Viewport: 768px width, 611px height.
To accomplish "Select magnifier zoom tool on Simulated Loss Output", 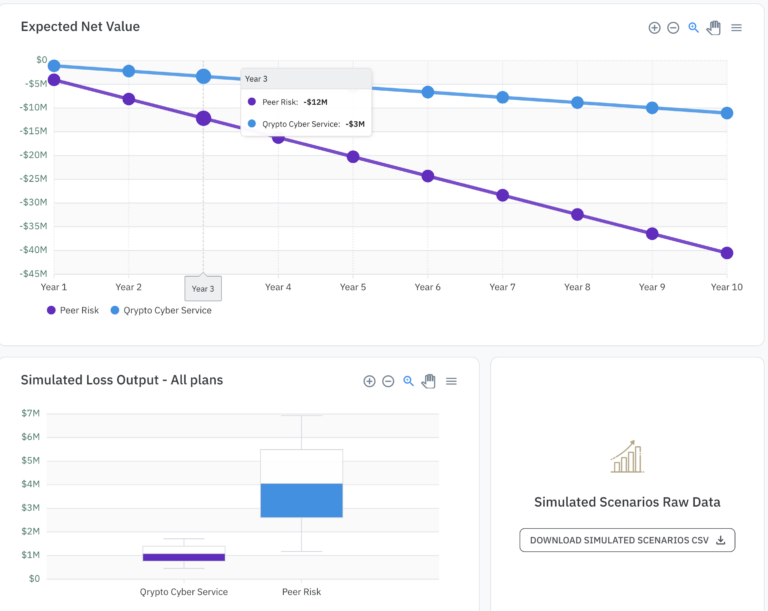I will pos(408,381).
